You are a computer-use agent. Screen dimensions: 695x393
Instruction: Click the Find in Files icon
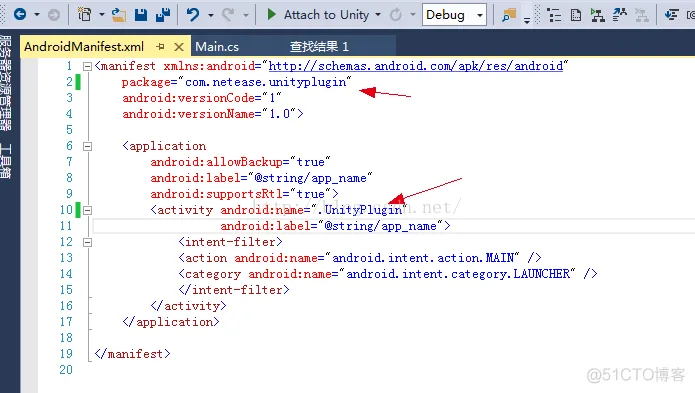point(509,15)
